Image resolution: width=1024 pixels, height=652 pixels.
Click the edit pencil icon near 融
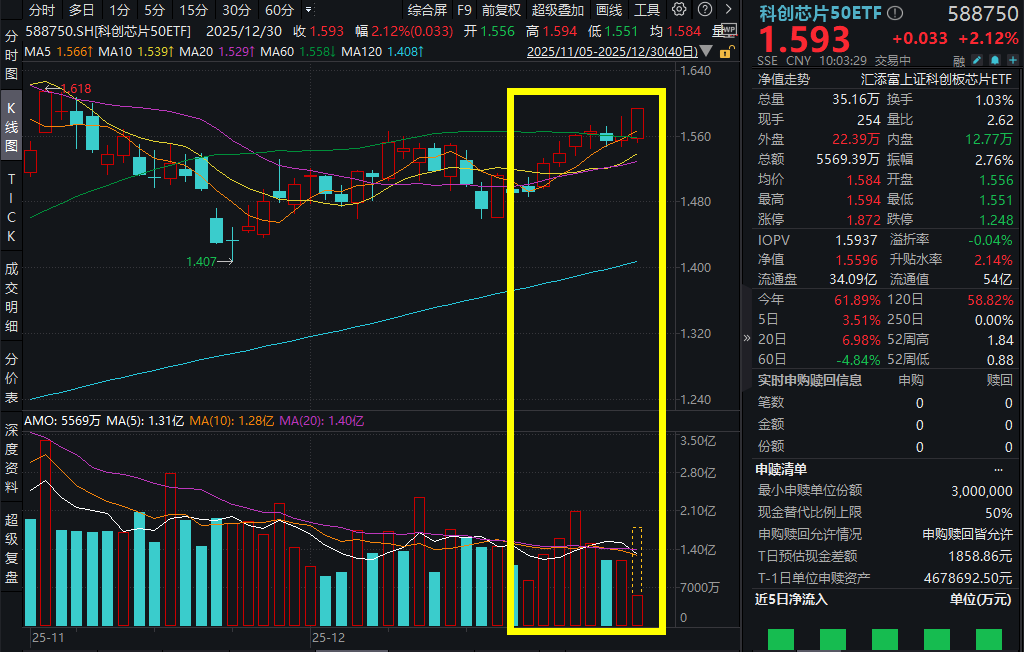(x=977, y=60)
